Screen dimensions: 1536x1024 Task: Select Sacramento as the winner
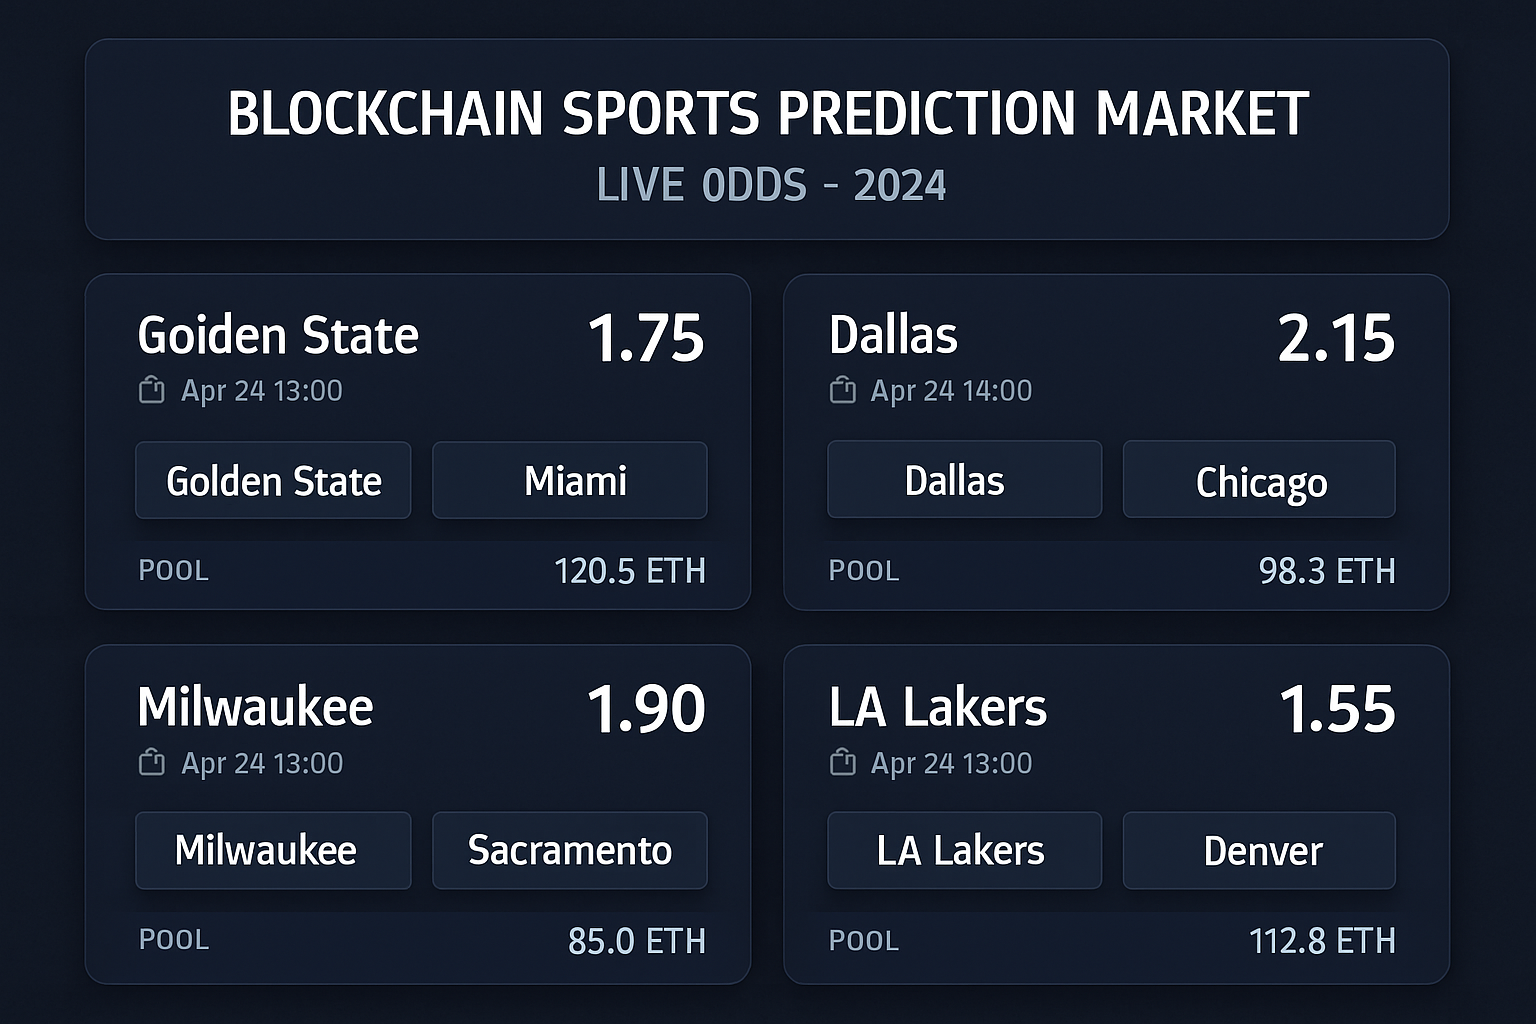570,851
